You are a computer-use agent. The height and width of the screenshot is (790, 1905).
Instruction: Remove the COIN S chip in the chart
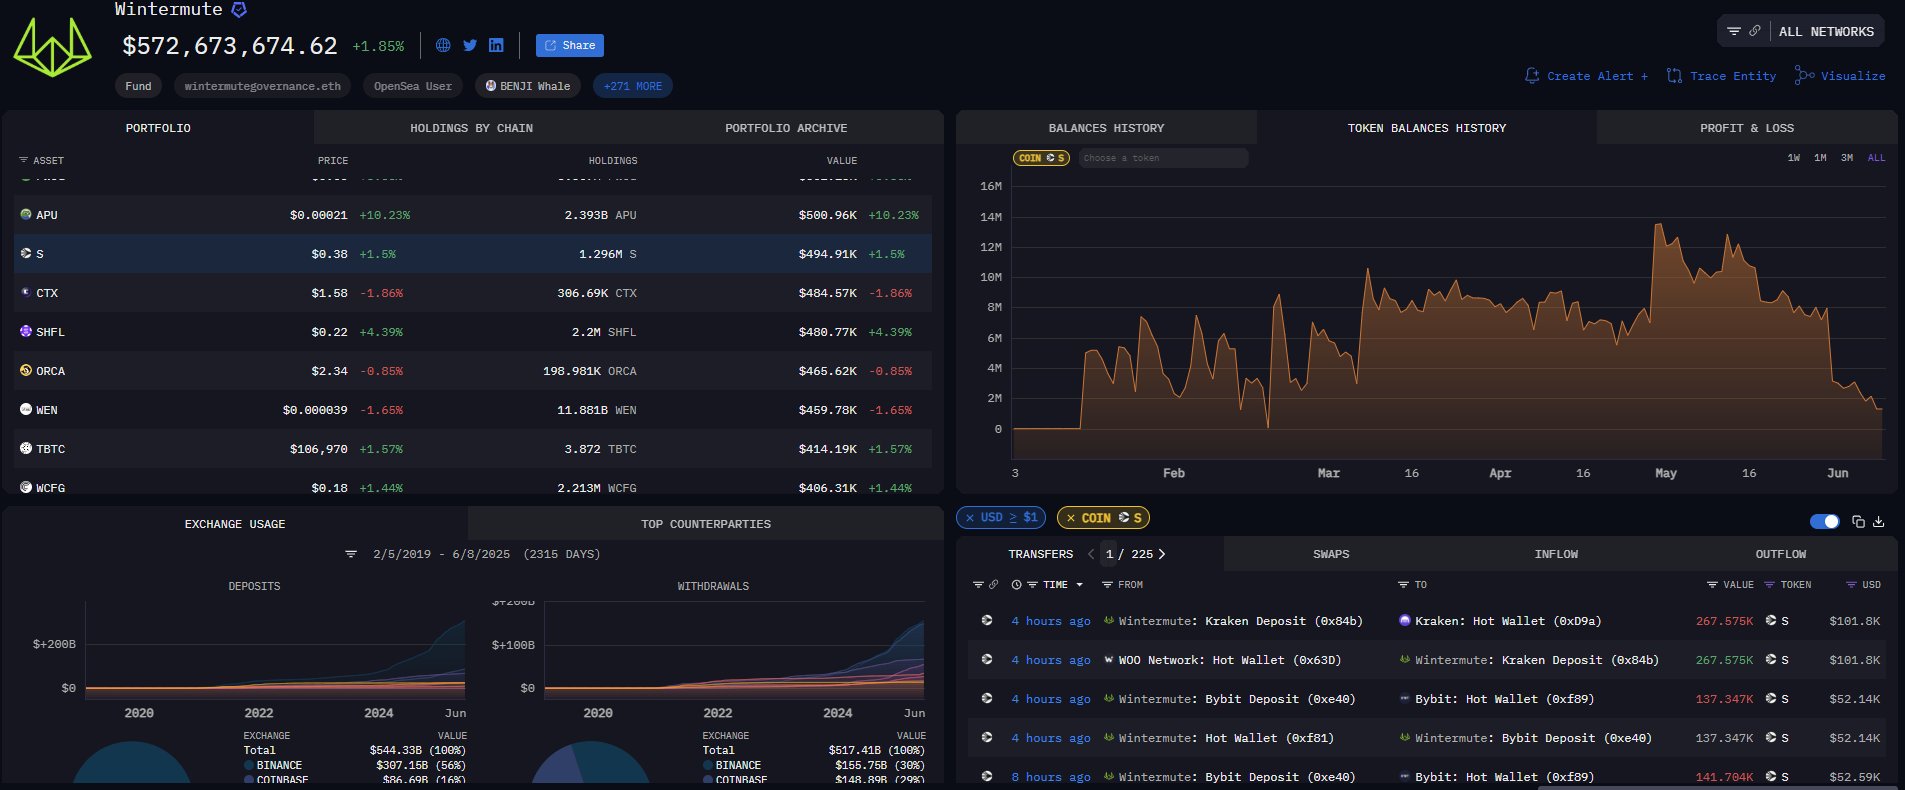(1042, 158)
